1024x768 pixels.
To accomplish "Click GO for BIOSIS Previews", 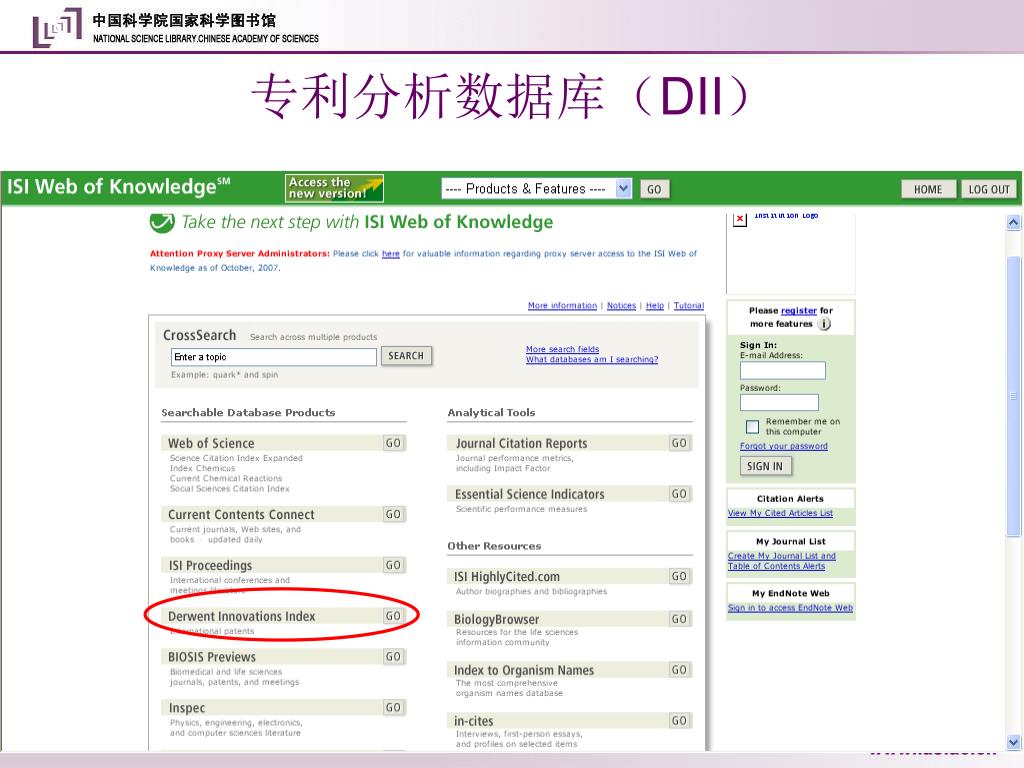I will point(393,656).
